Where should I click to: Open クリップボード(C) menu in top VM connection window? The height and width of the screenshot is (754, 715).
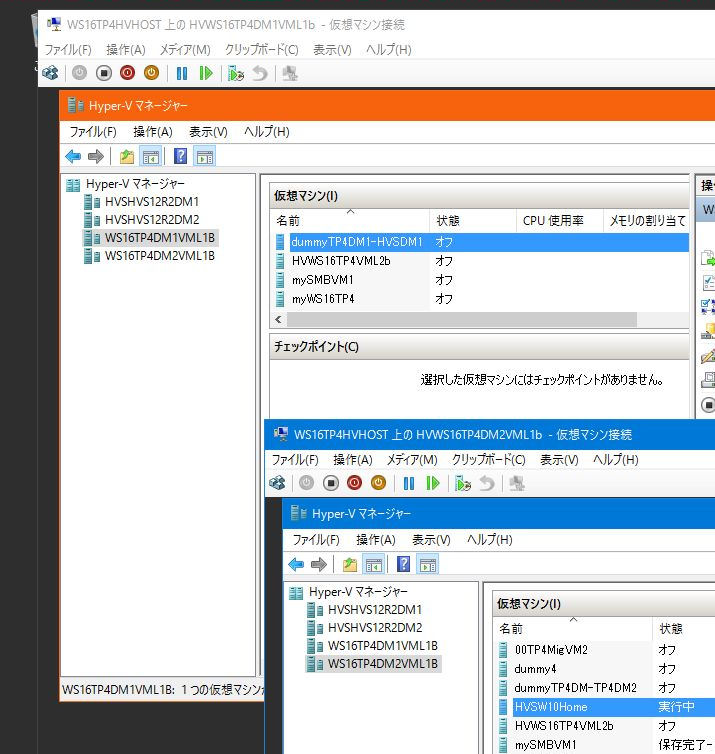click(x=262, y=50)
